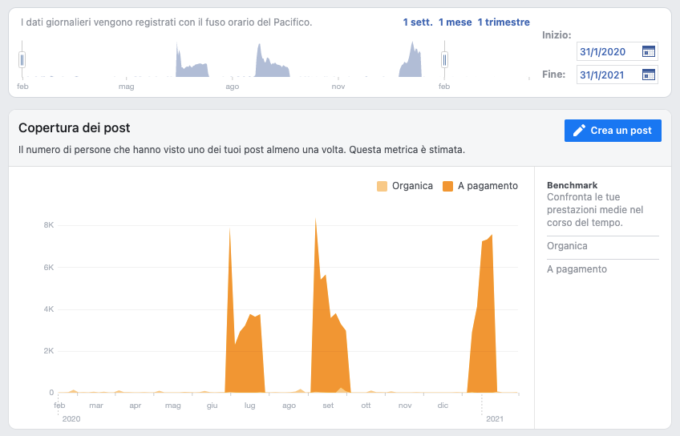Click the light orange Organica legend swatch

pos(381,186)
